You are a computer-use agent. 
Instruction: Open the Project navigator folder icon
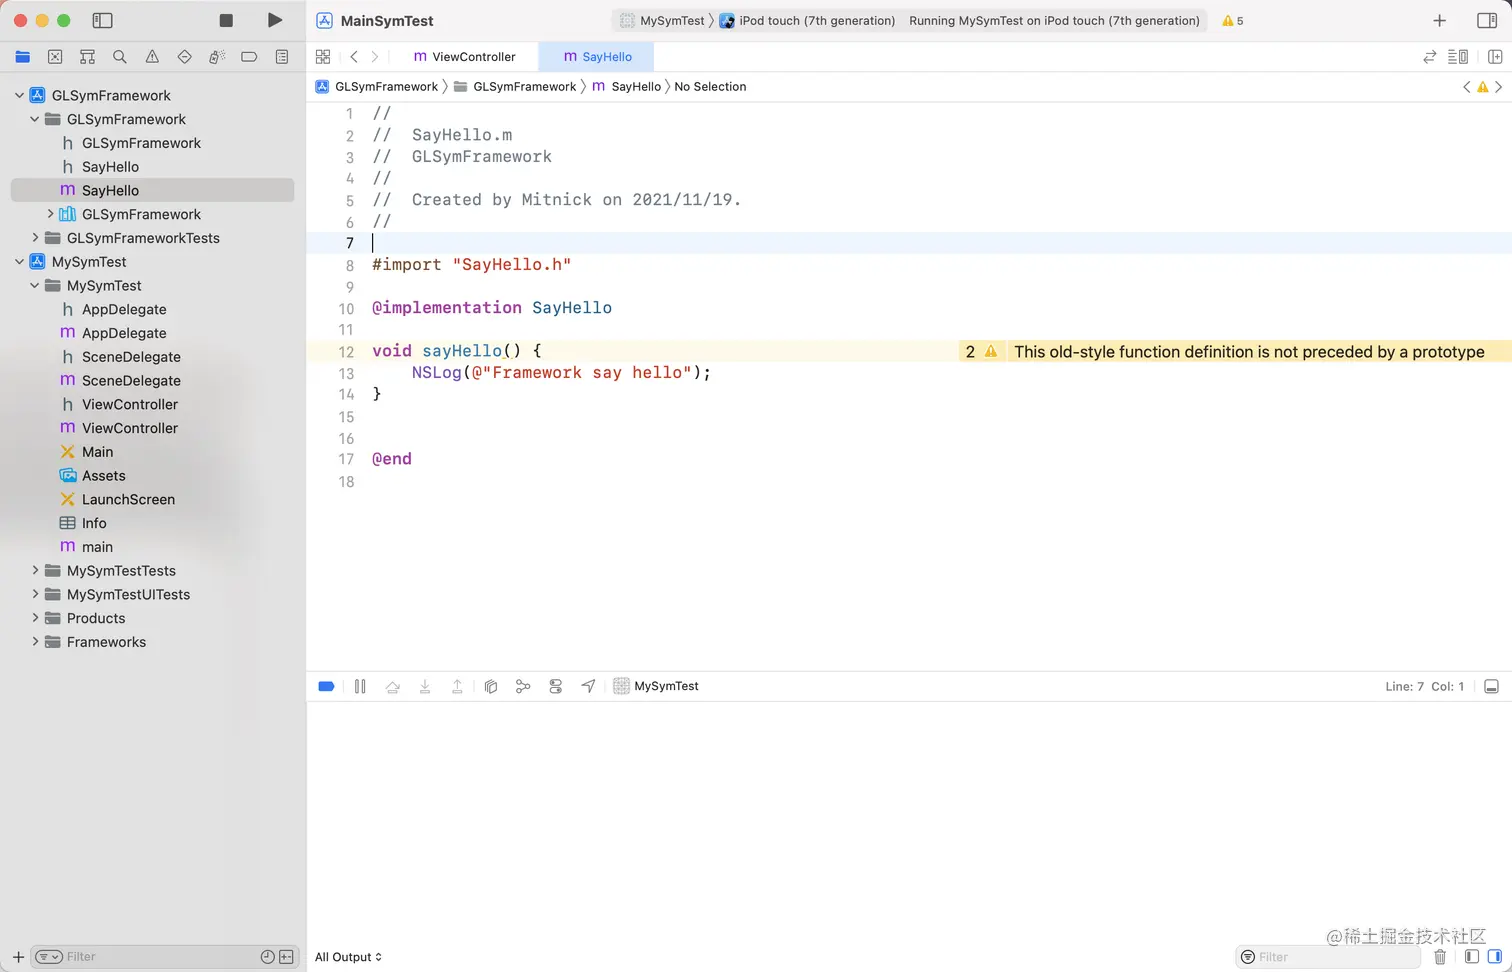click(23, 57)
